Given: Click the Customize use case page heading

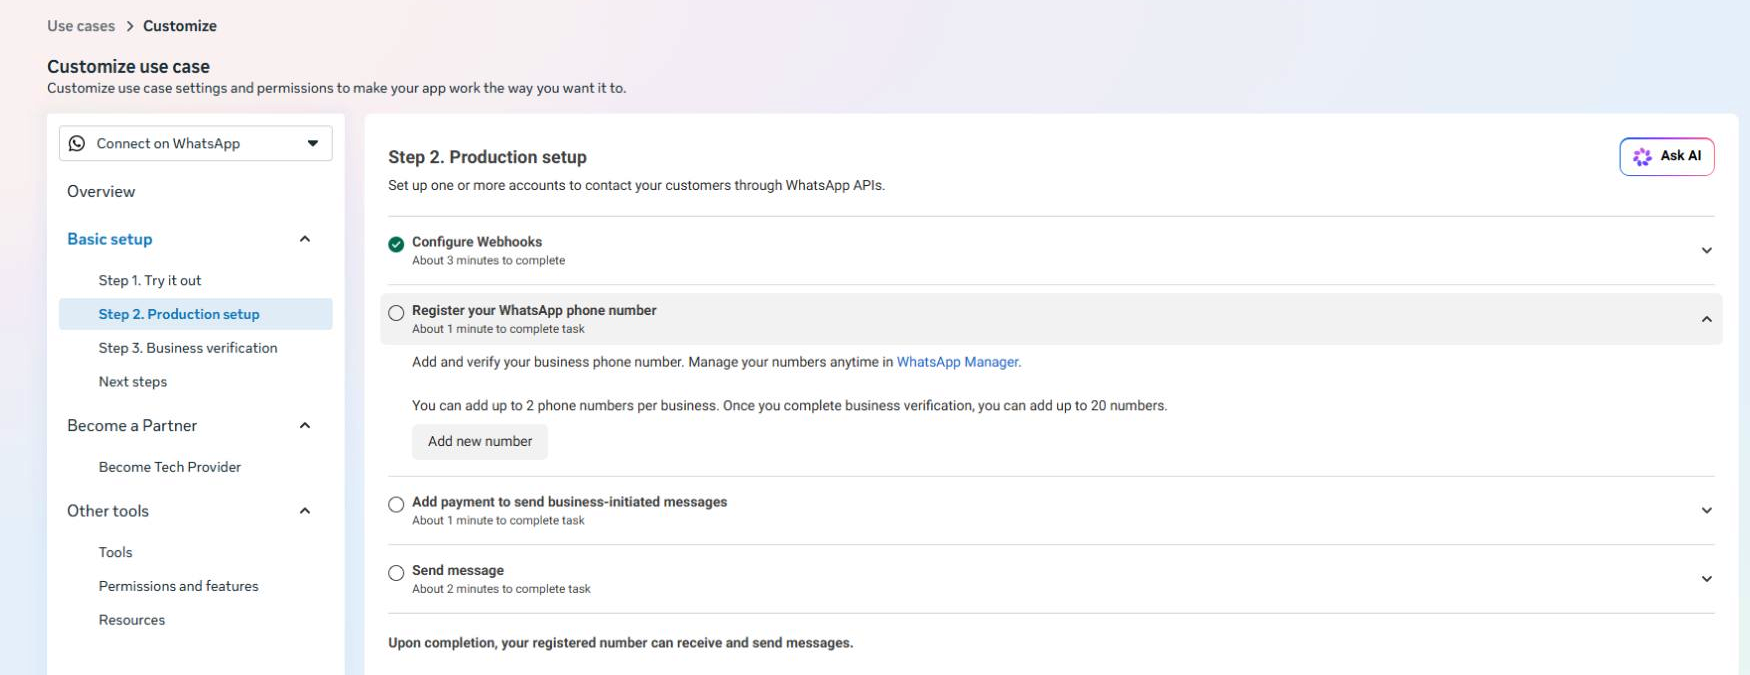Looking at the screenshot, I should [128, 67].
